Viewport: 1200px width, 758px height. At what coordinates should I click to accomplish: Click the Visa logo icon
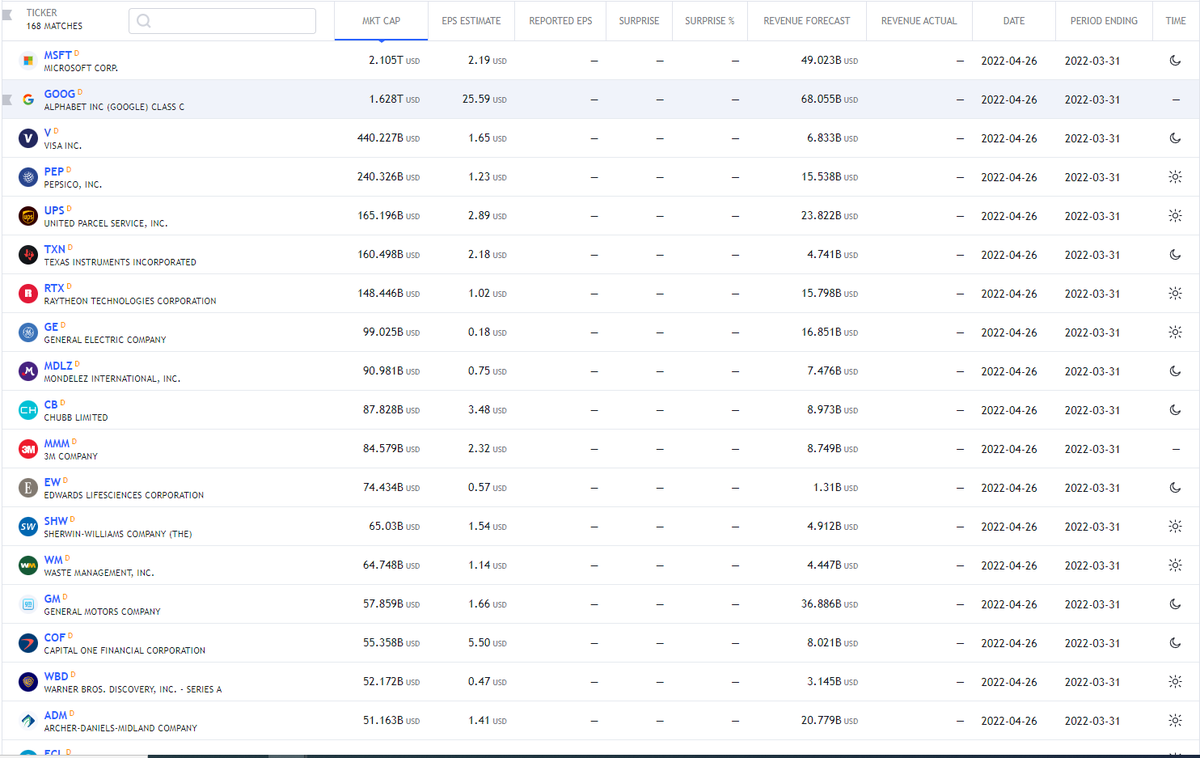(29, 139)
